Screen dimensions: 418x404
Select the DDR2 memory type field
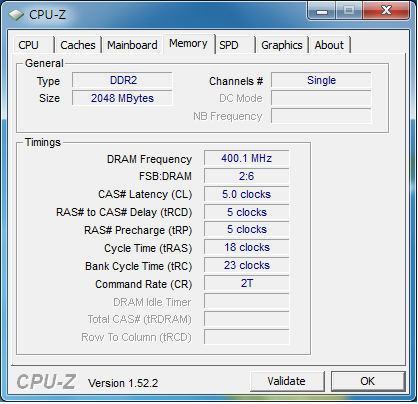pos(122,80)
